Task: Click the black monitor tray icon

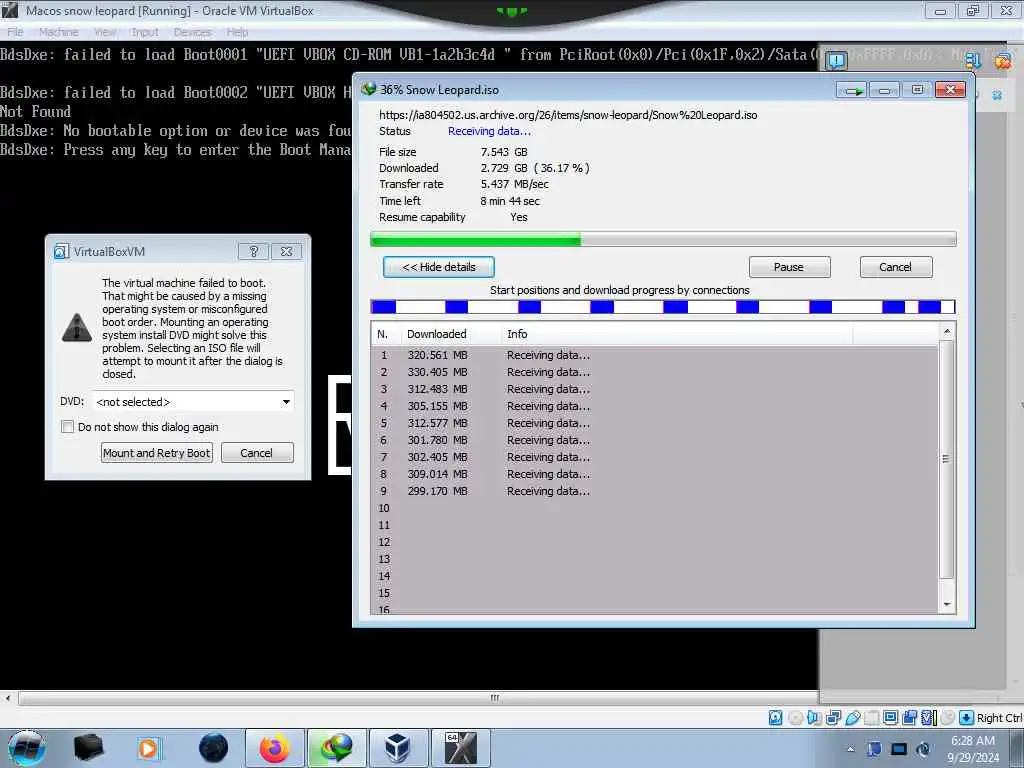Action: tap(899, 749)
